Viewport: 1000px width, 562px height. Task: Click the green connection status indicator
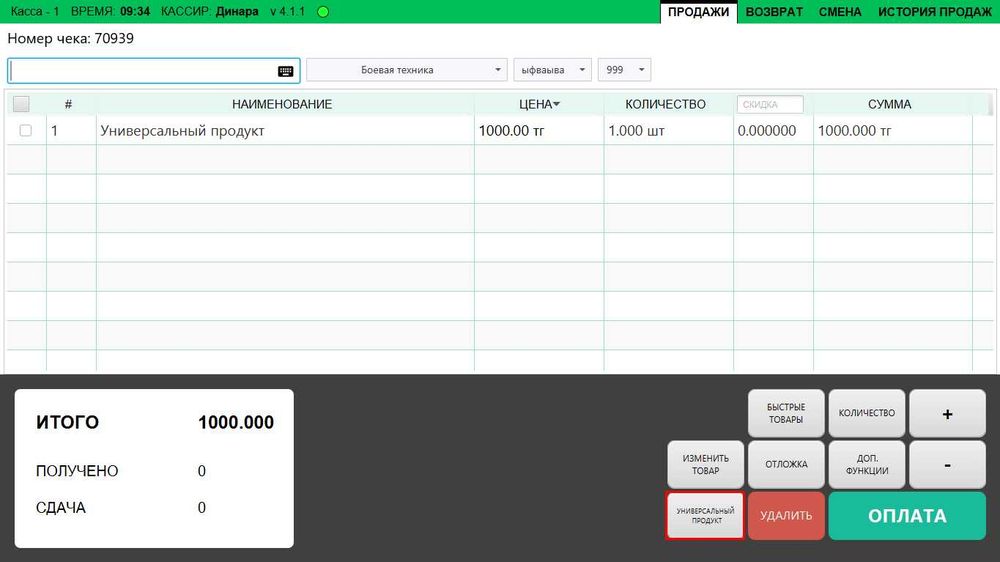click(323, 11)
